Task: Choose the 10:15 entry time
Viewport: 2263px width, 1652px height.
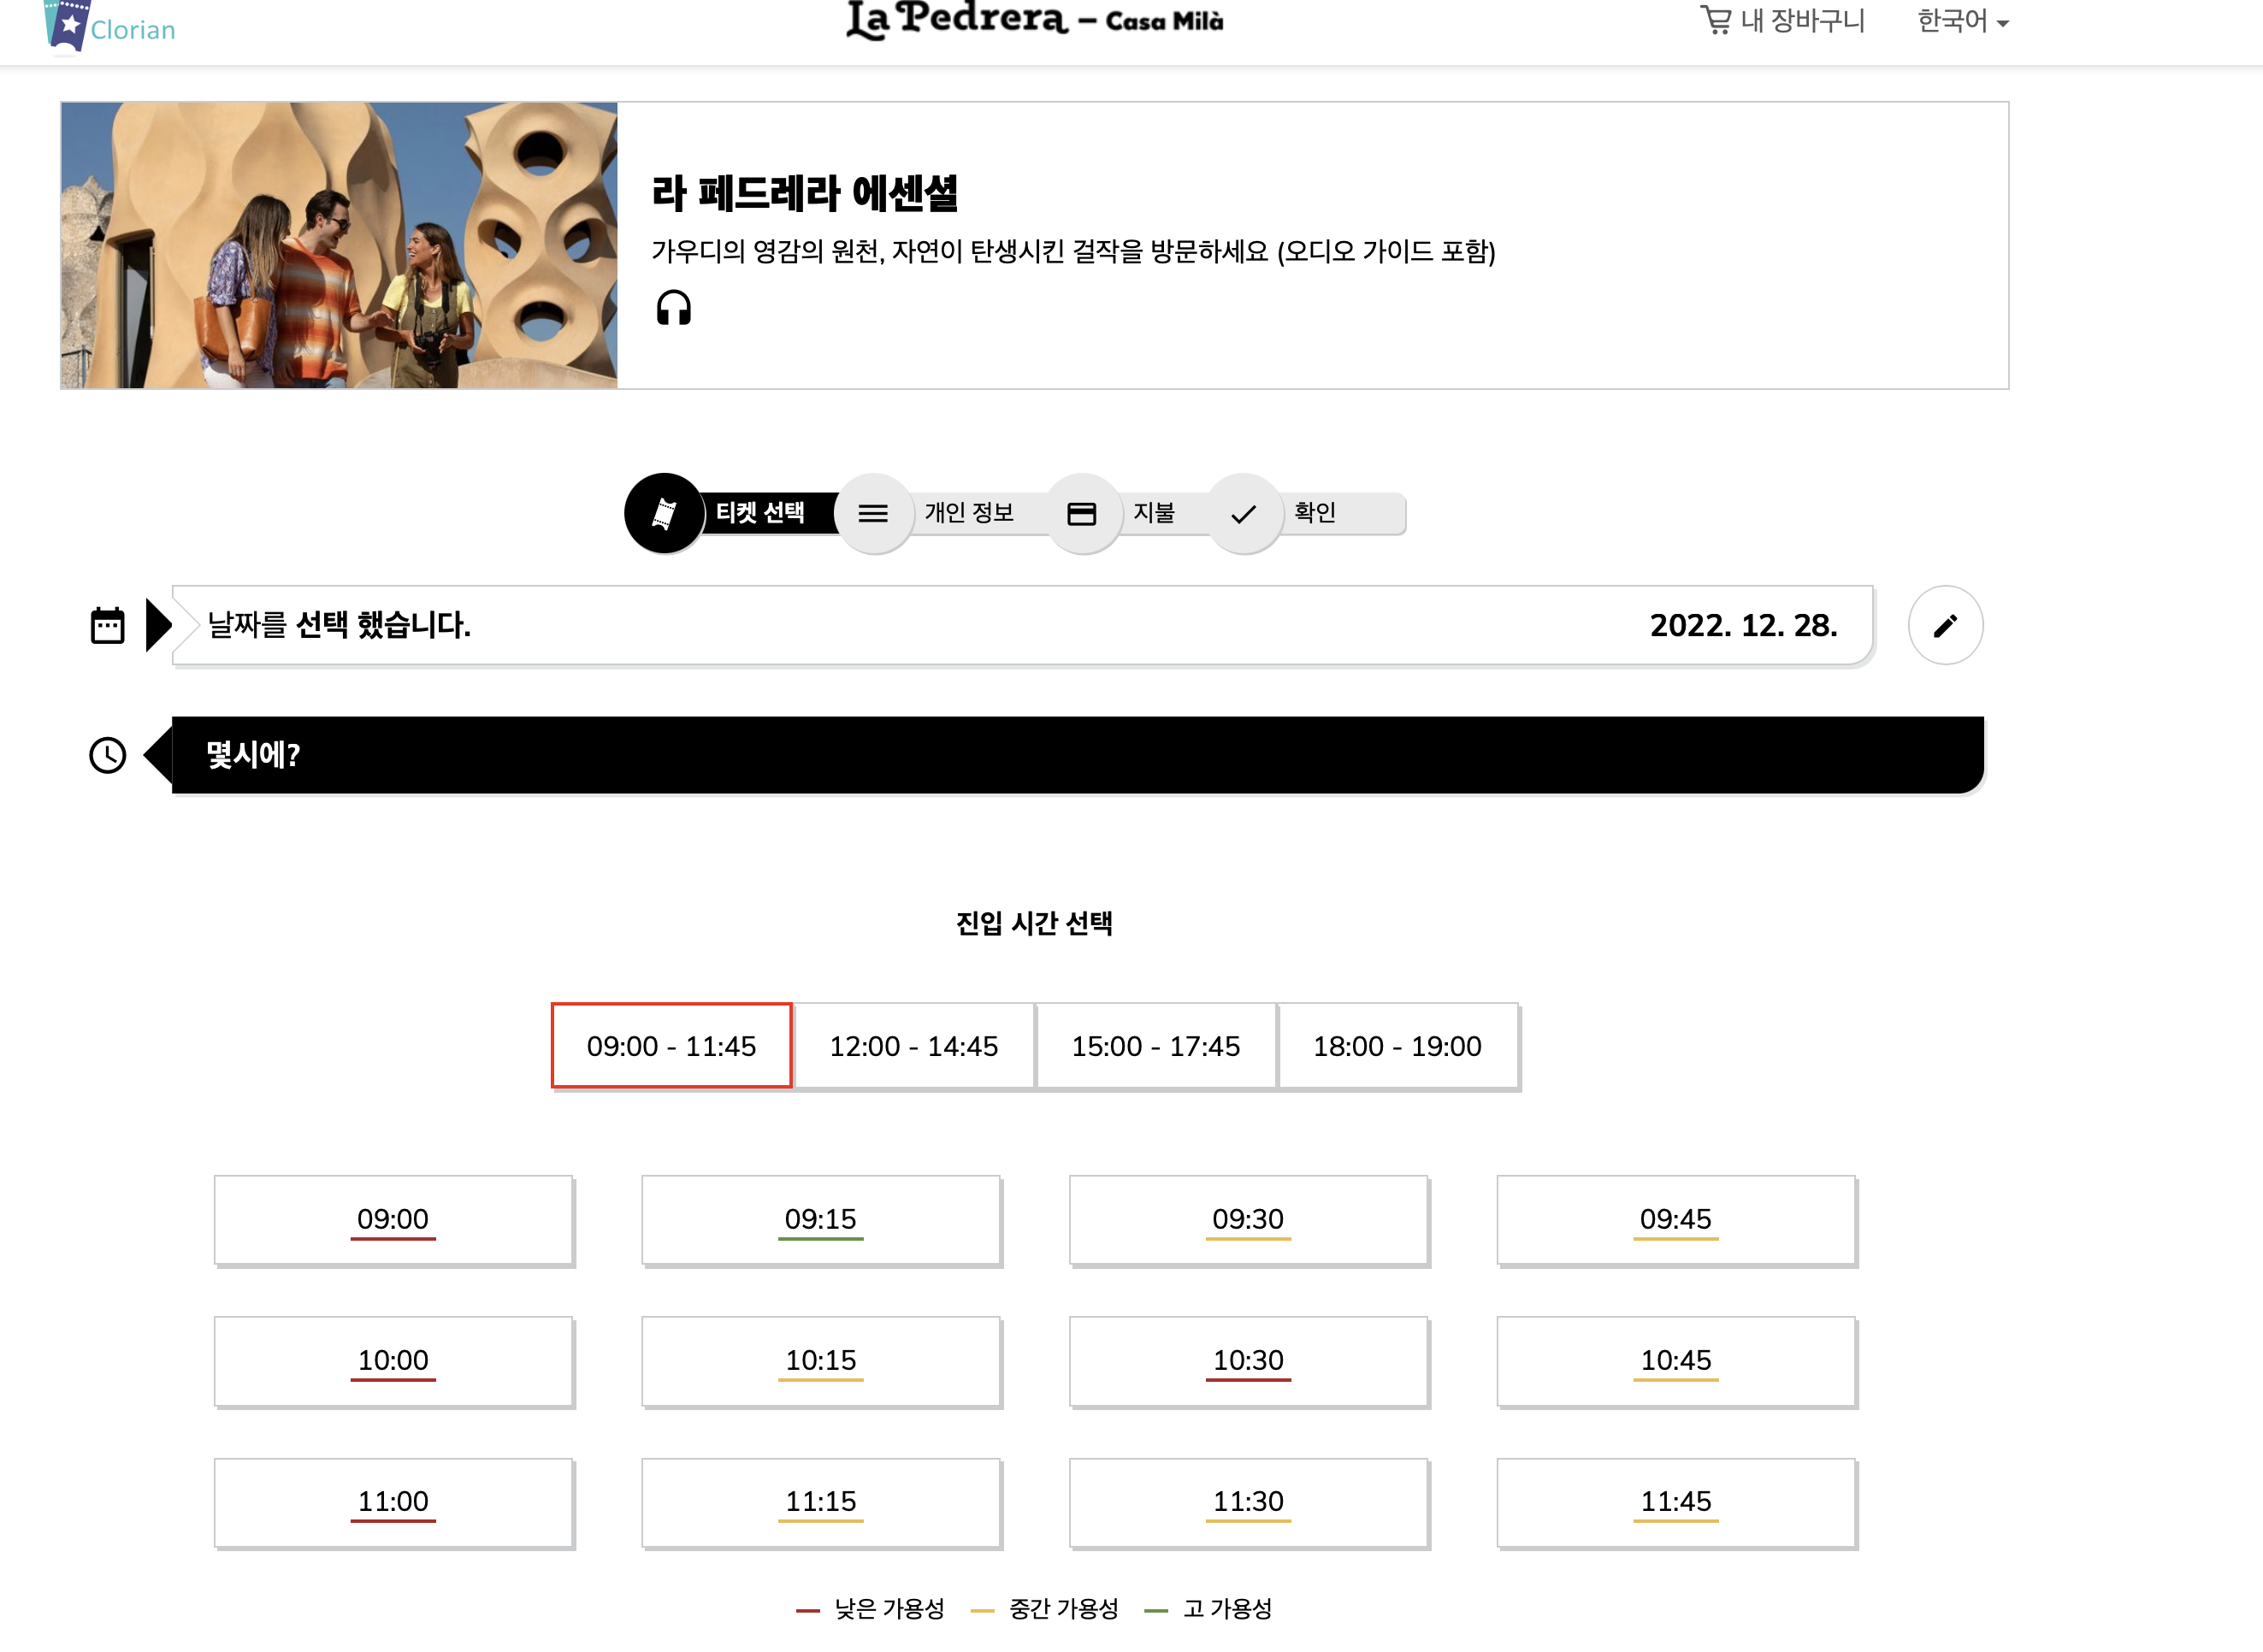Action: [820, 1360]
